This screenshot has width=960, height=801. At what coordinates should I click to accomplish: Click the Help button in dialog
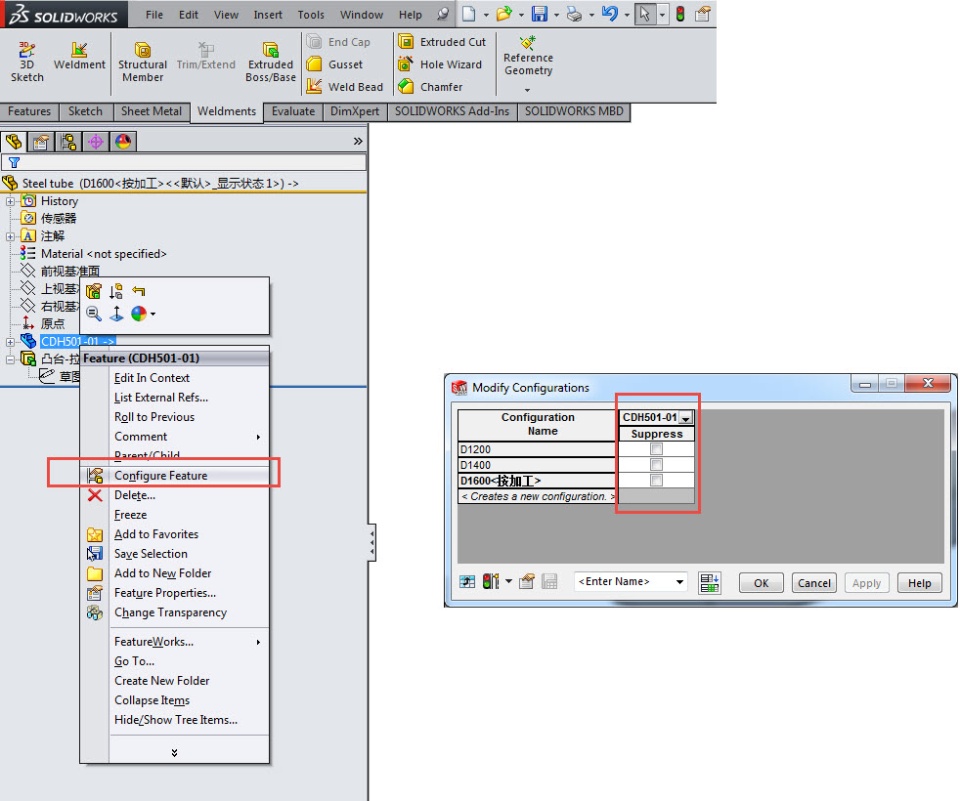(x=919, y=582)
